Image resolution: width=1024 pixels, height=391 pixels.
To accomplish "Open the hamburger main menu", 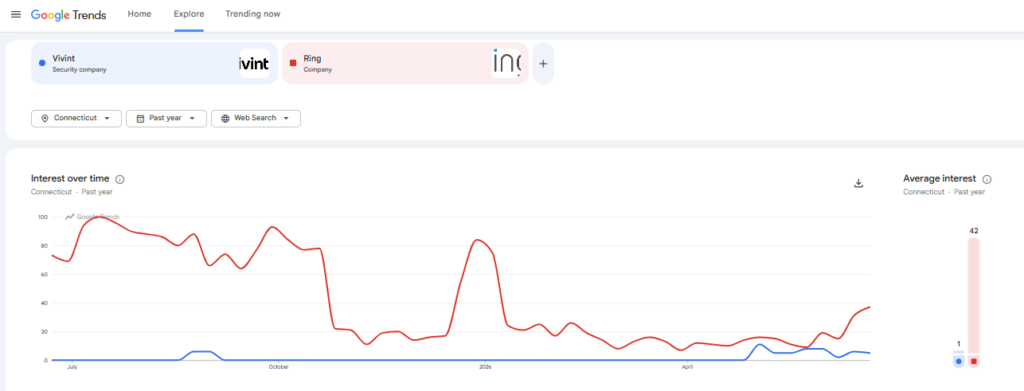I will pos(16,14).
